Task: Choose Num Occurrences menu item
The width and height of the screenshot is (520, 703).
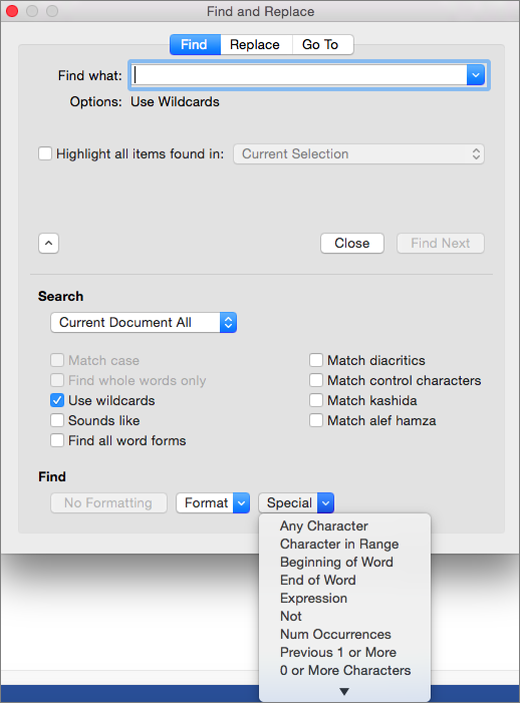Action: click(345, 634)
